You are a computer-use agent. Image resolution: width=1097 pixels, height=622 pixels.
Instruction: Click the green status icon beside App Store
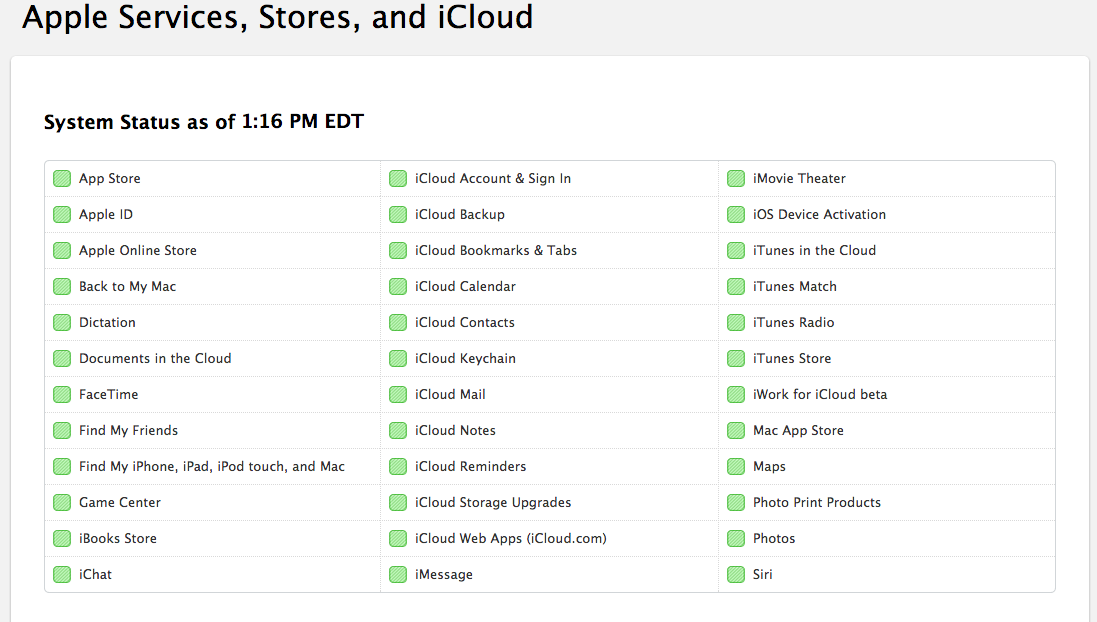click(62, 178)
